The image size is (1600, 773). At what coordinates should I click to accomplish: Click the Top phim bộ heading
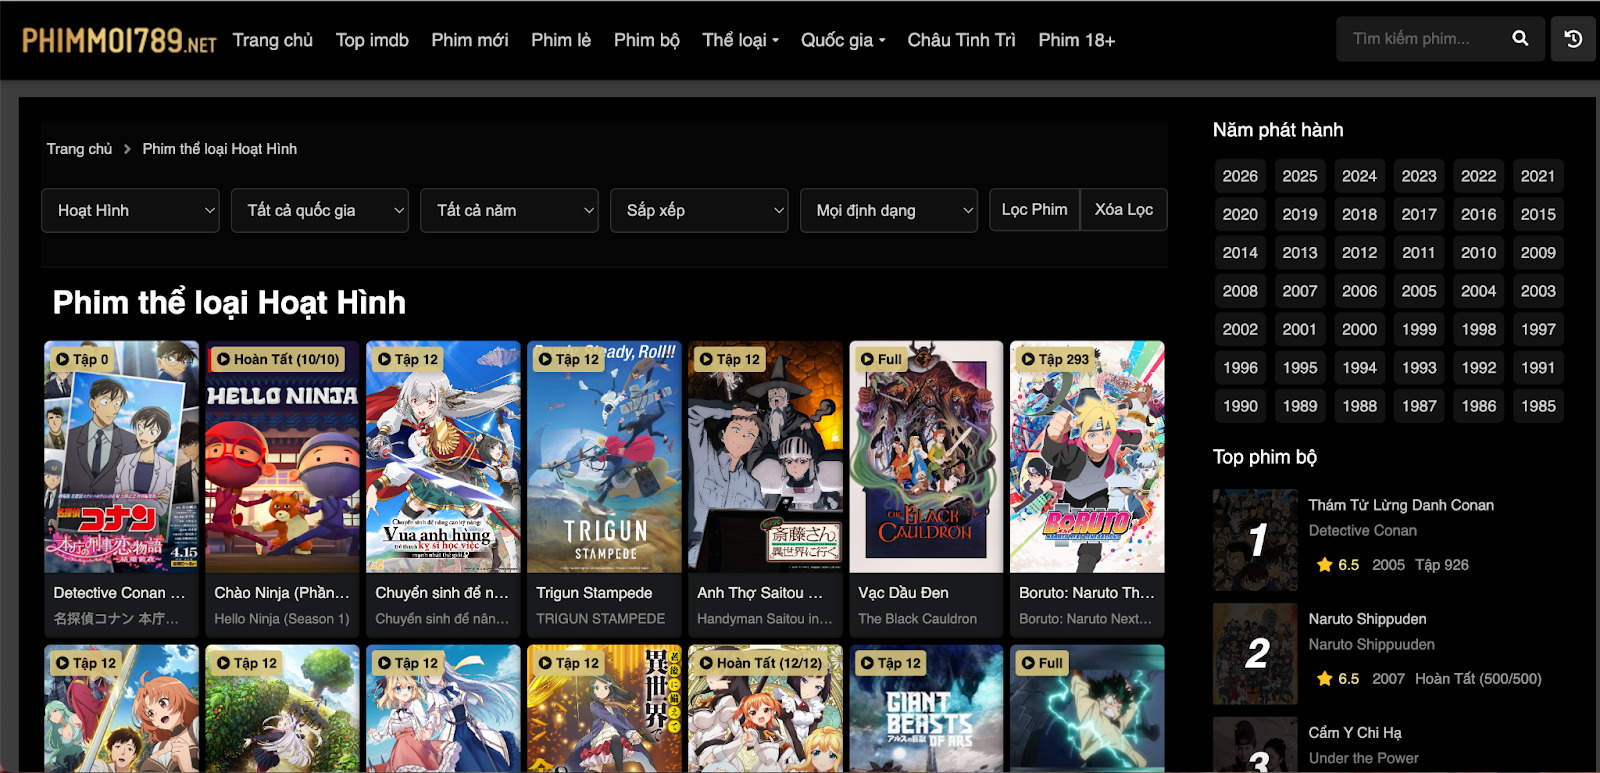coord(1265,457)
